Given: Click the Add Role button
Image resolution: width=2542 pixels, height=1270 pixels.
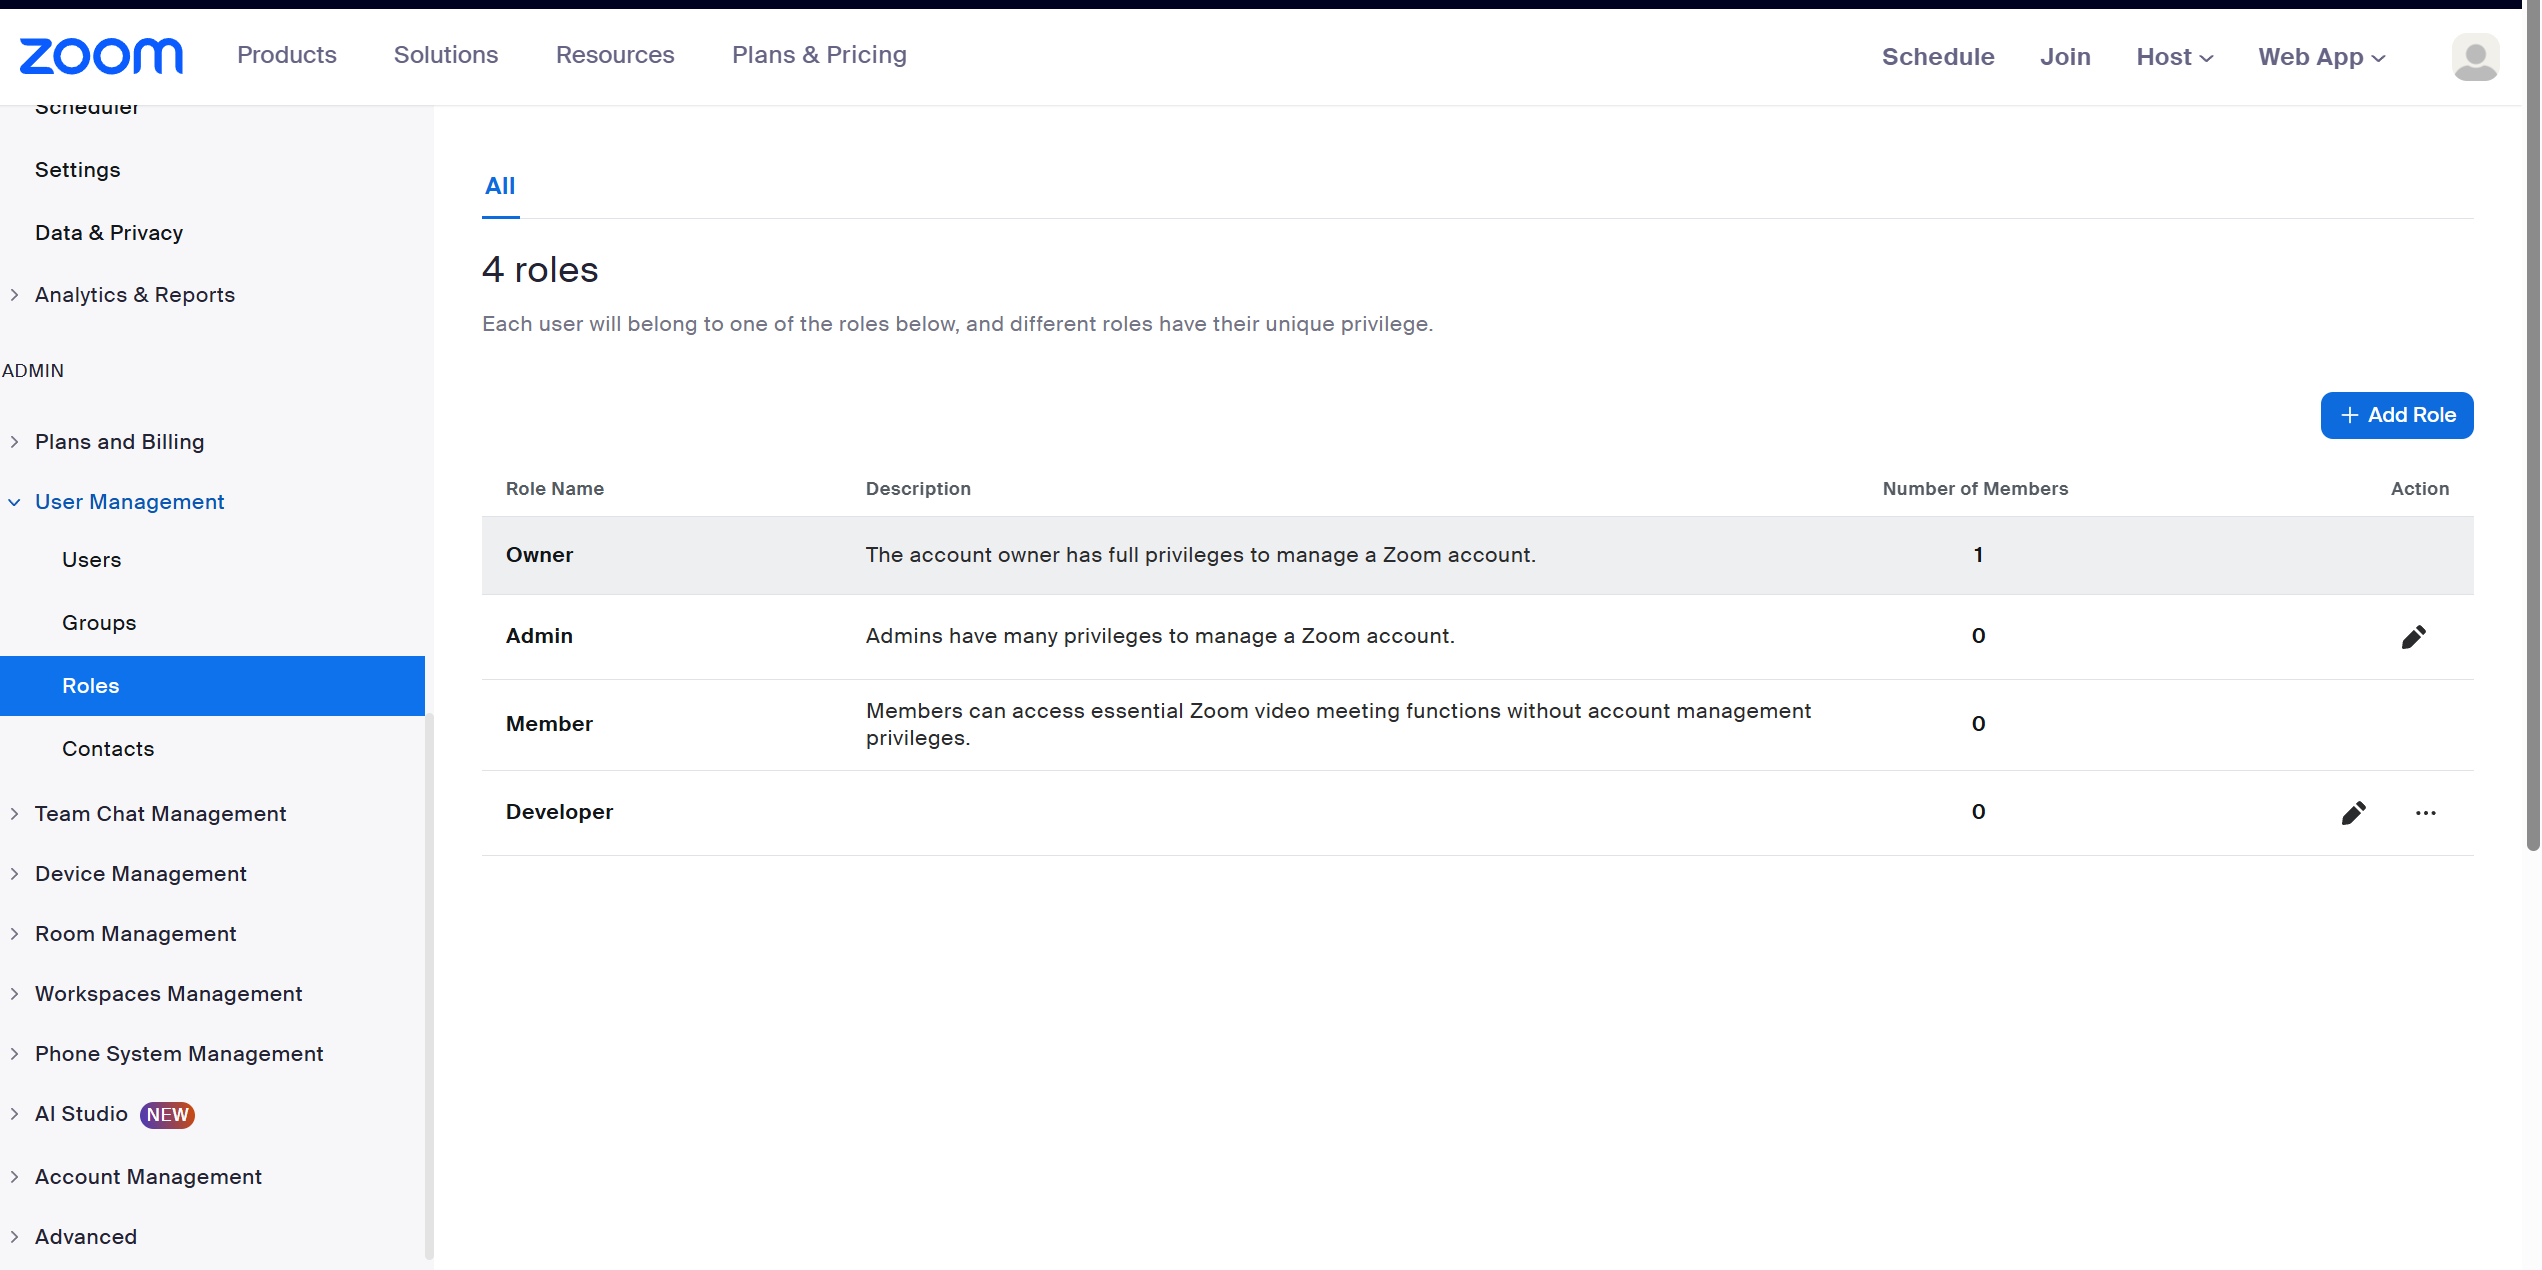Looking at the screenshot, I should pos(2396,415).
